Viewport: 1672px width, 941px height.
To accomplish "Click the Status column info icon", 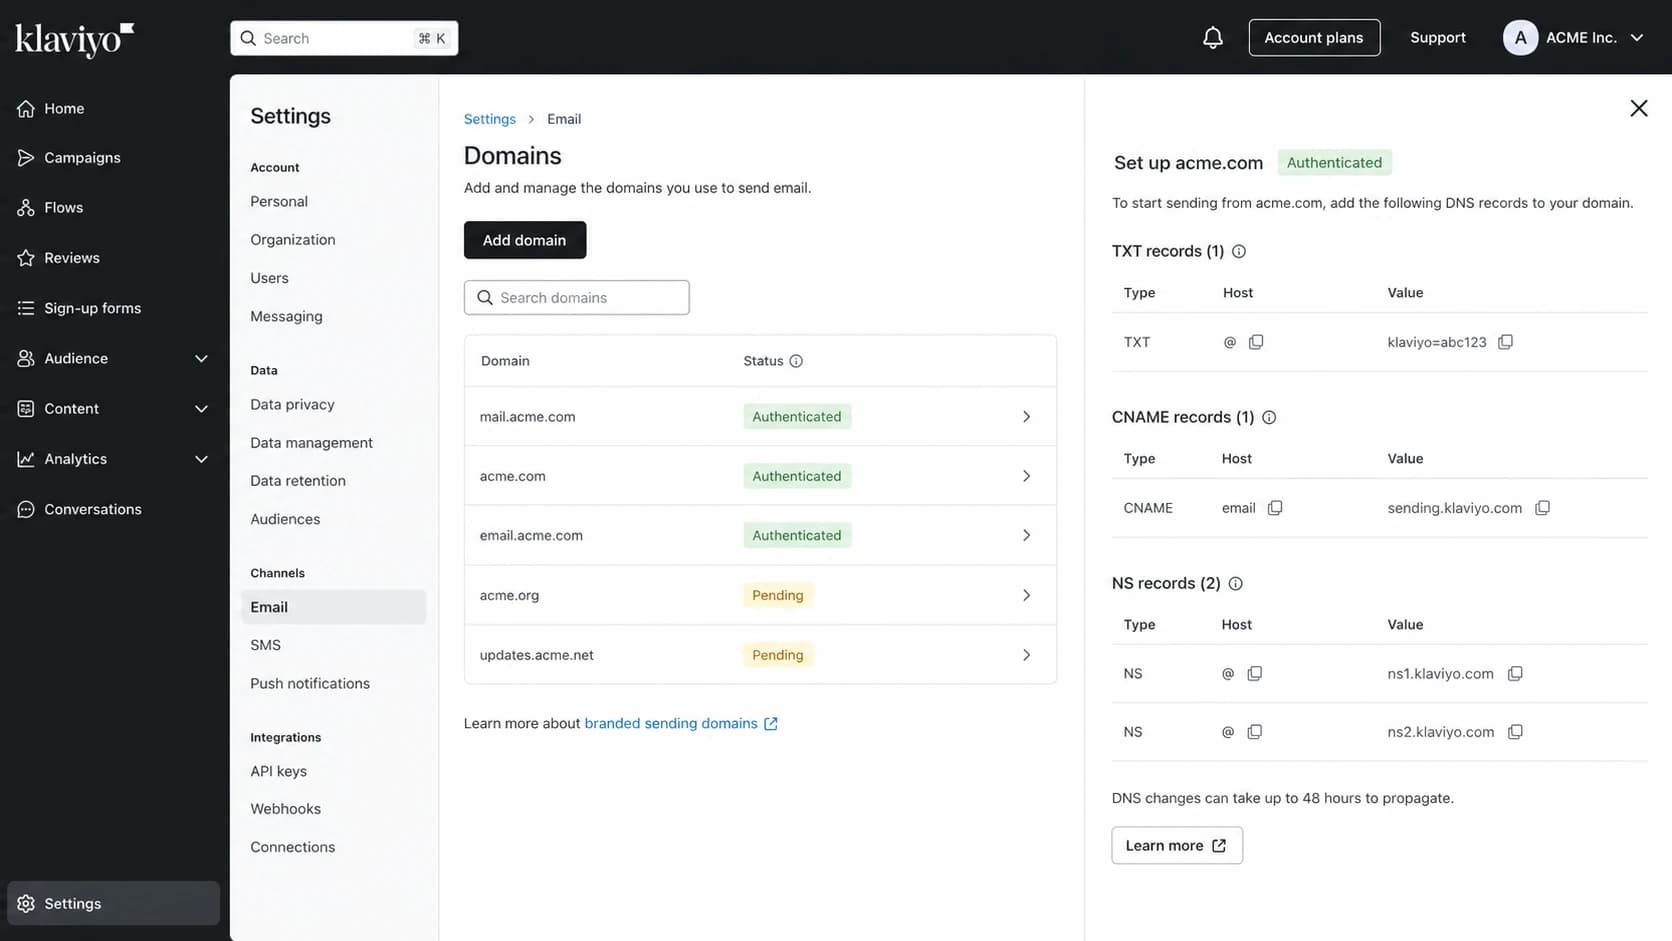I will pos(796,361).
